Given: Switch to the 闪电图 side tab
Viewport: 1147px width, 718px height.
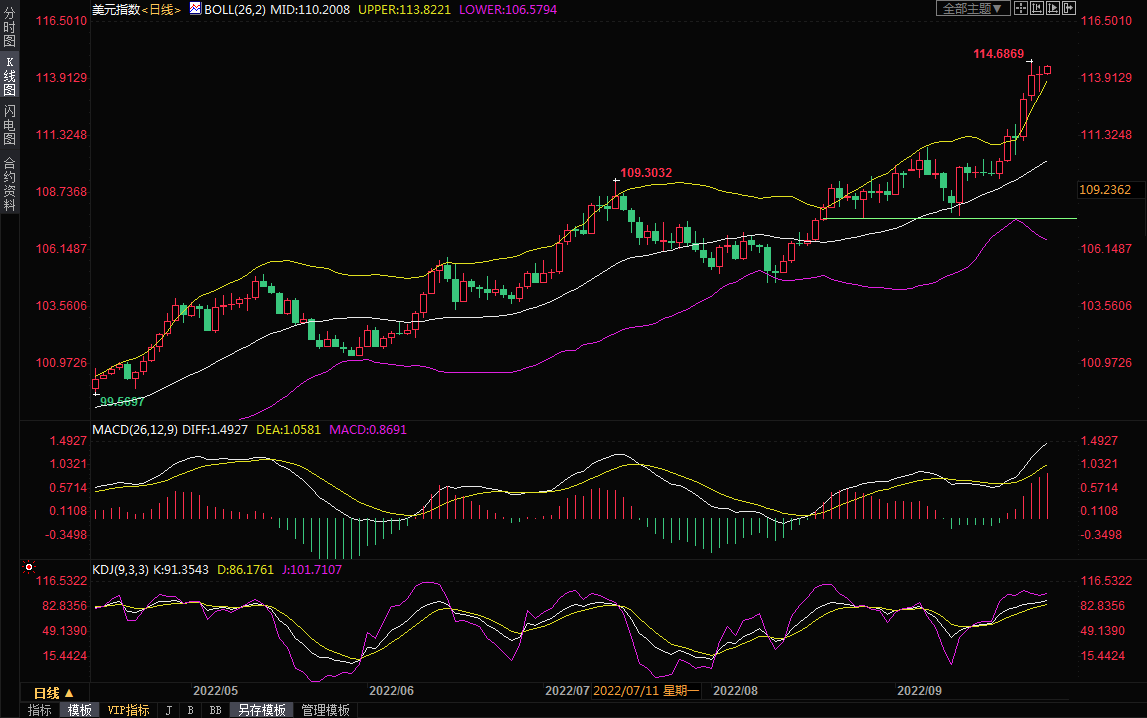Looking at the screenshot, I should tap(9, 123).
